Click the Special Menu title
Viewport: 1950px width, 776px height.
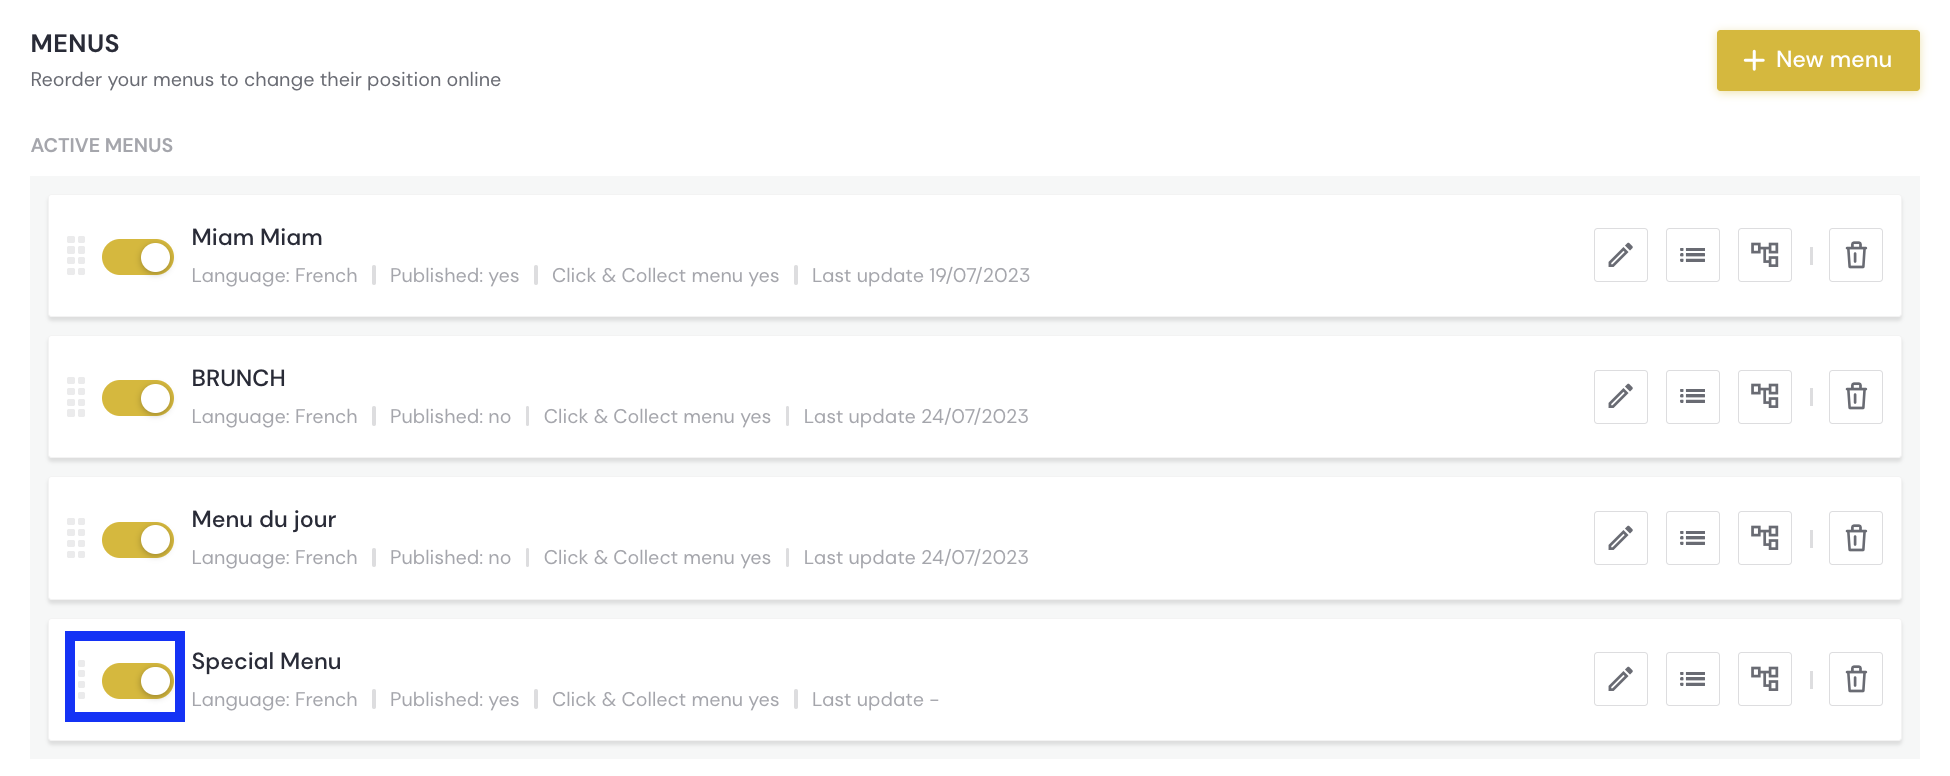(266, 661)
